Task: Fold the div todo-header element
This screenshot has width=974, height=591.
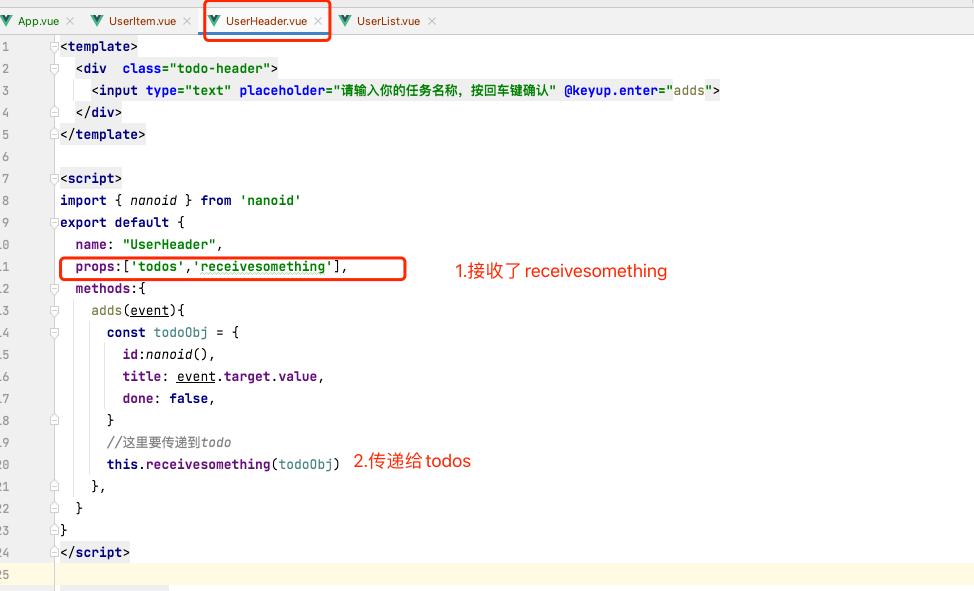Action: click(54, 68)
